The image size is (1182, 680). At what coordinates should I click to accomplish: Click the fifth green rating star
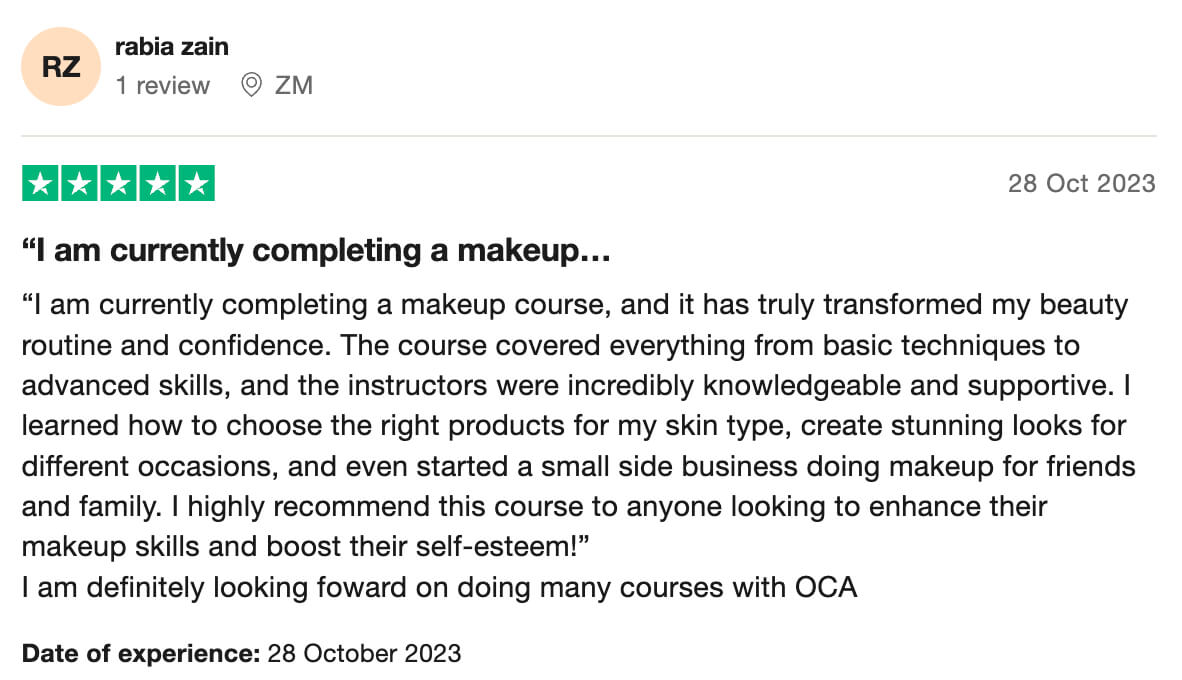click(x=196, y=184)
